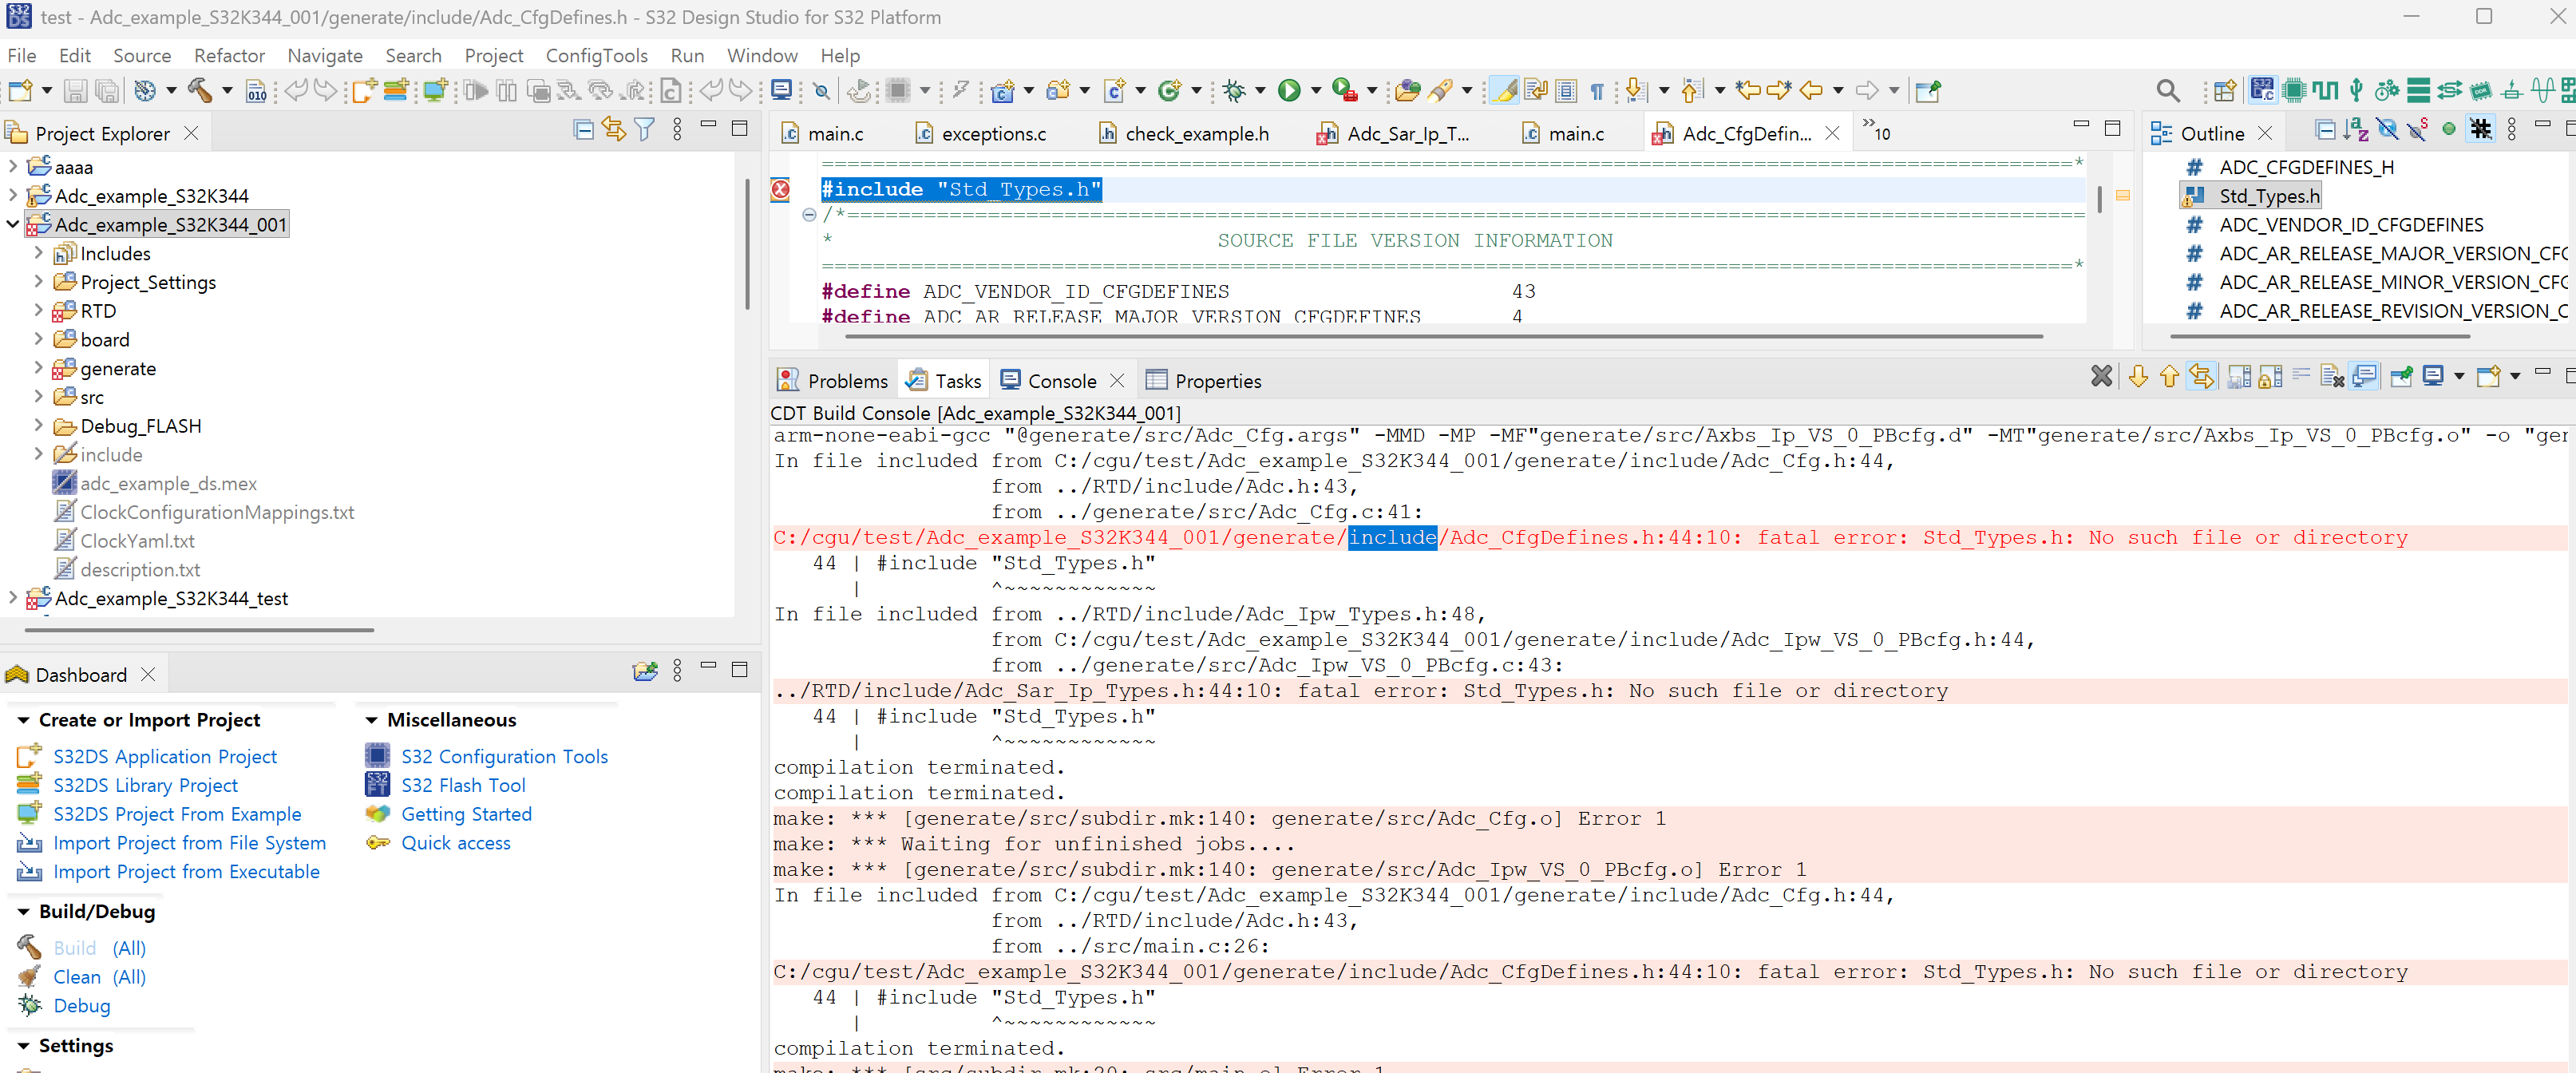
Task: Click previous error up arrow in console
Action: 2168,377
